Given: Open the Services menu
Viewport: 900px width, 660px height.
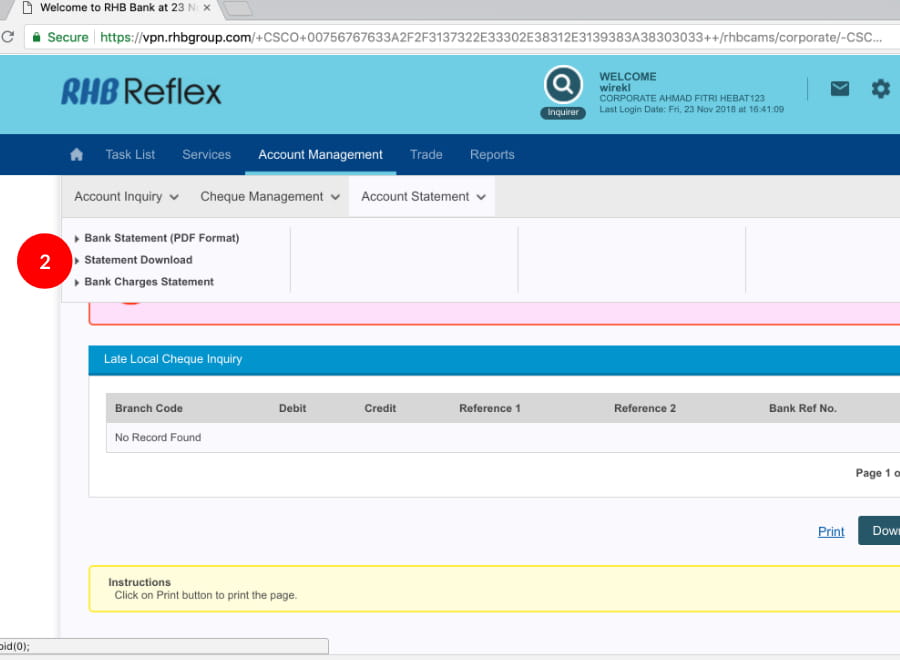Looking at the screenshot, I should coord(206,155).
